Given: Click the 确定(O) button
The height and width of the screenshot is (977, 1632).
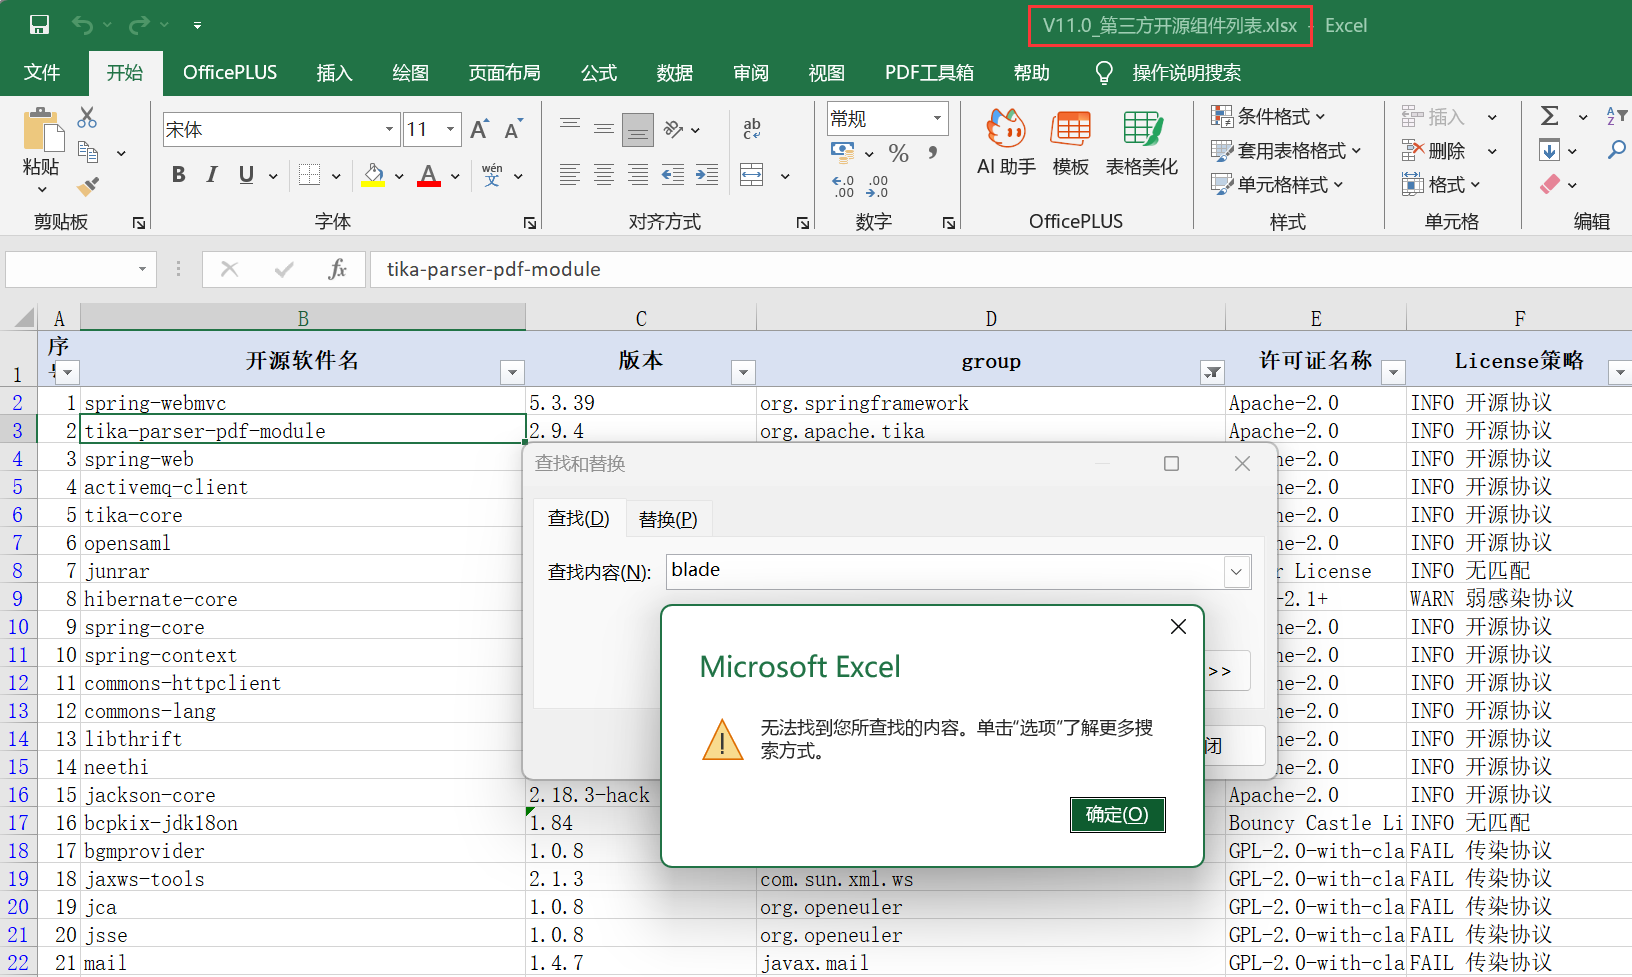Looking at the screenshot, I should coord(1117,814).
